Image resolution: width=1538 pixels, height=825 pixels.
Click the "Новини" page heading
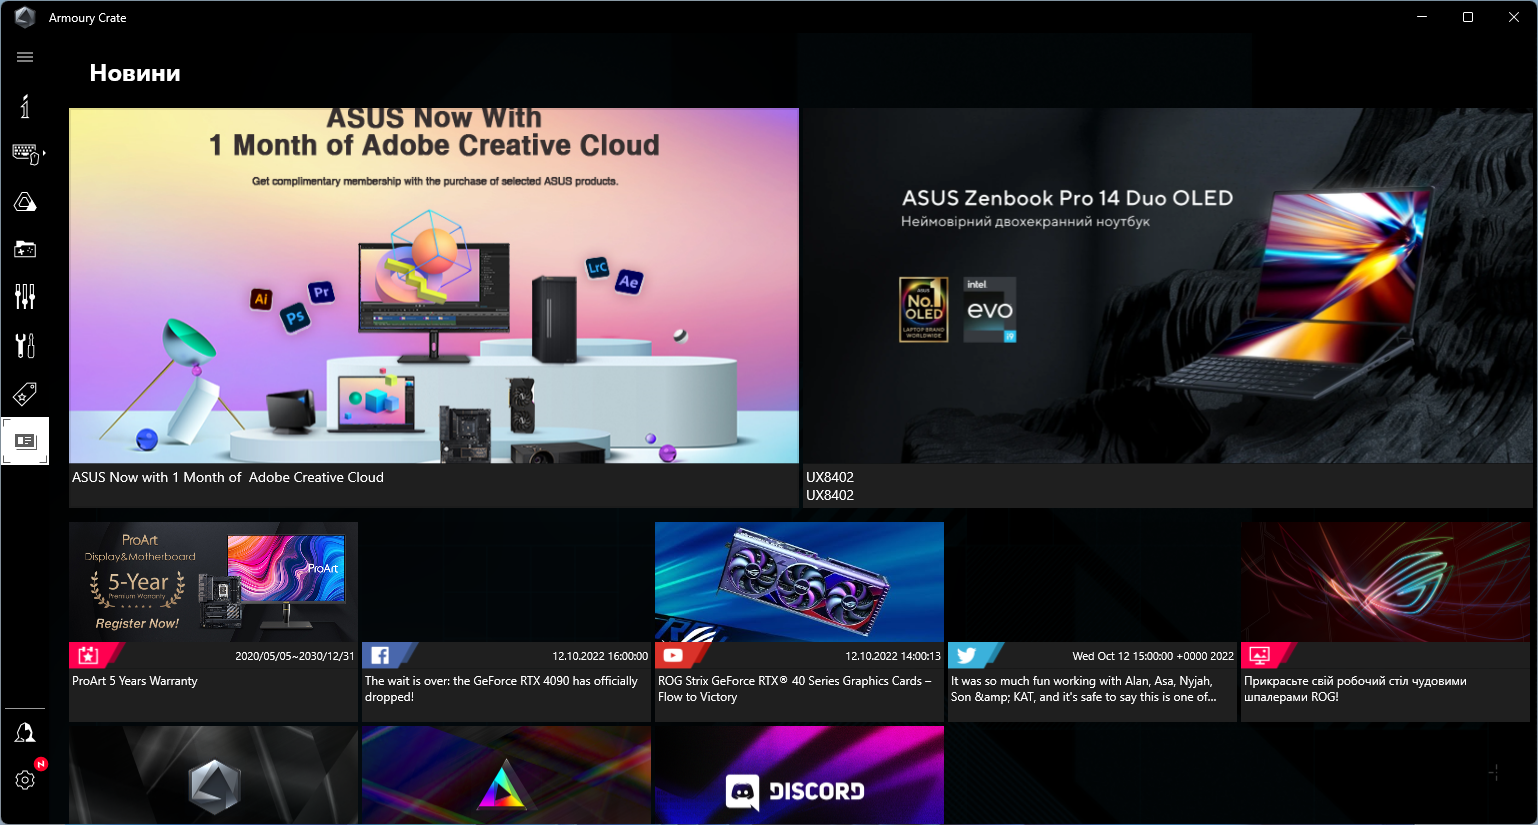pos(135,73)
